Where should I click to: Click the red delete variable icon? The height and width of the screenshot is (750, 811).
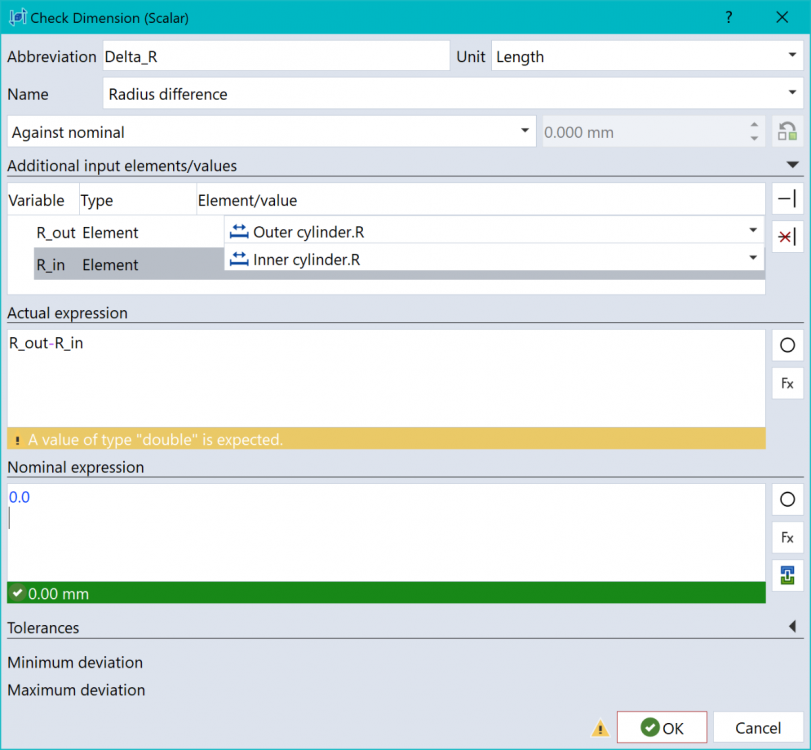tap(787, 236)
